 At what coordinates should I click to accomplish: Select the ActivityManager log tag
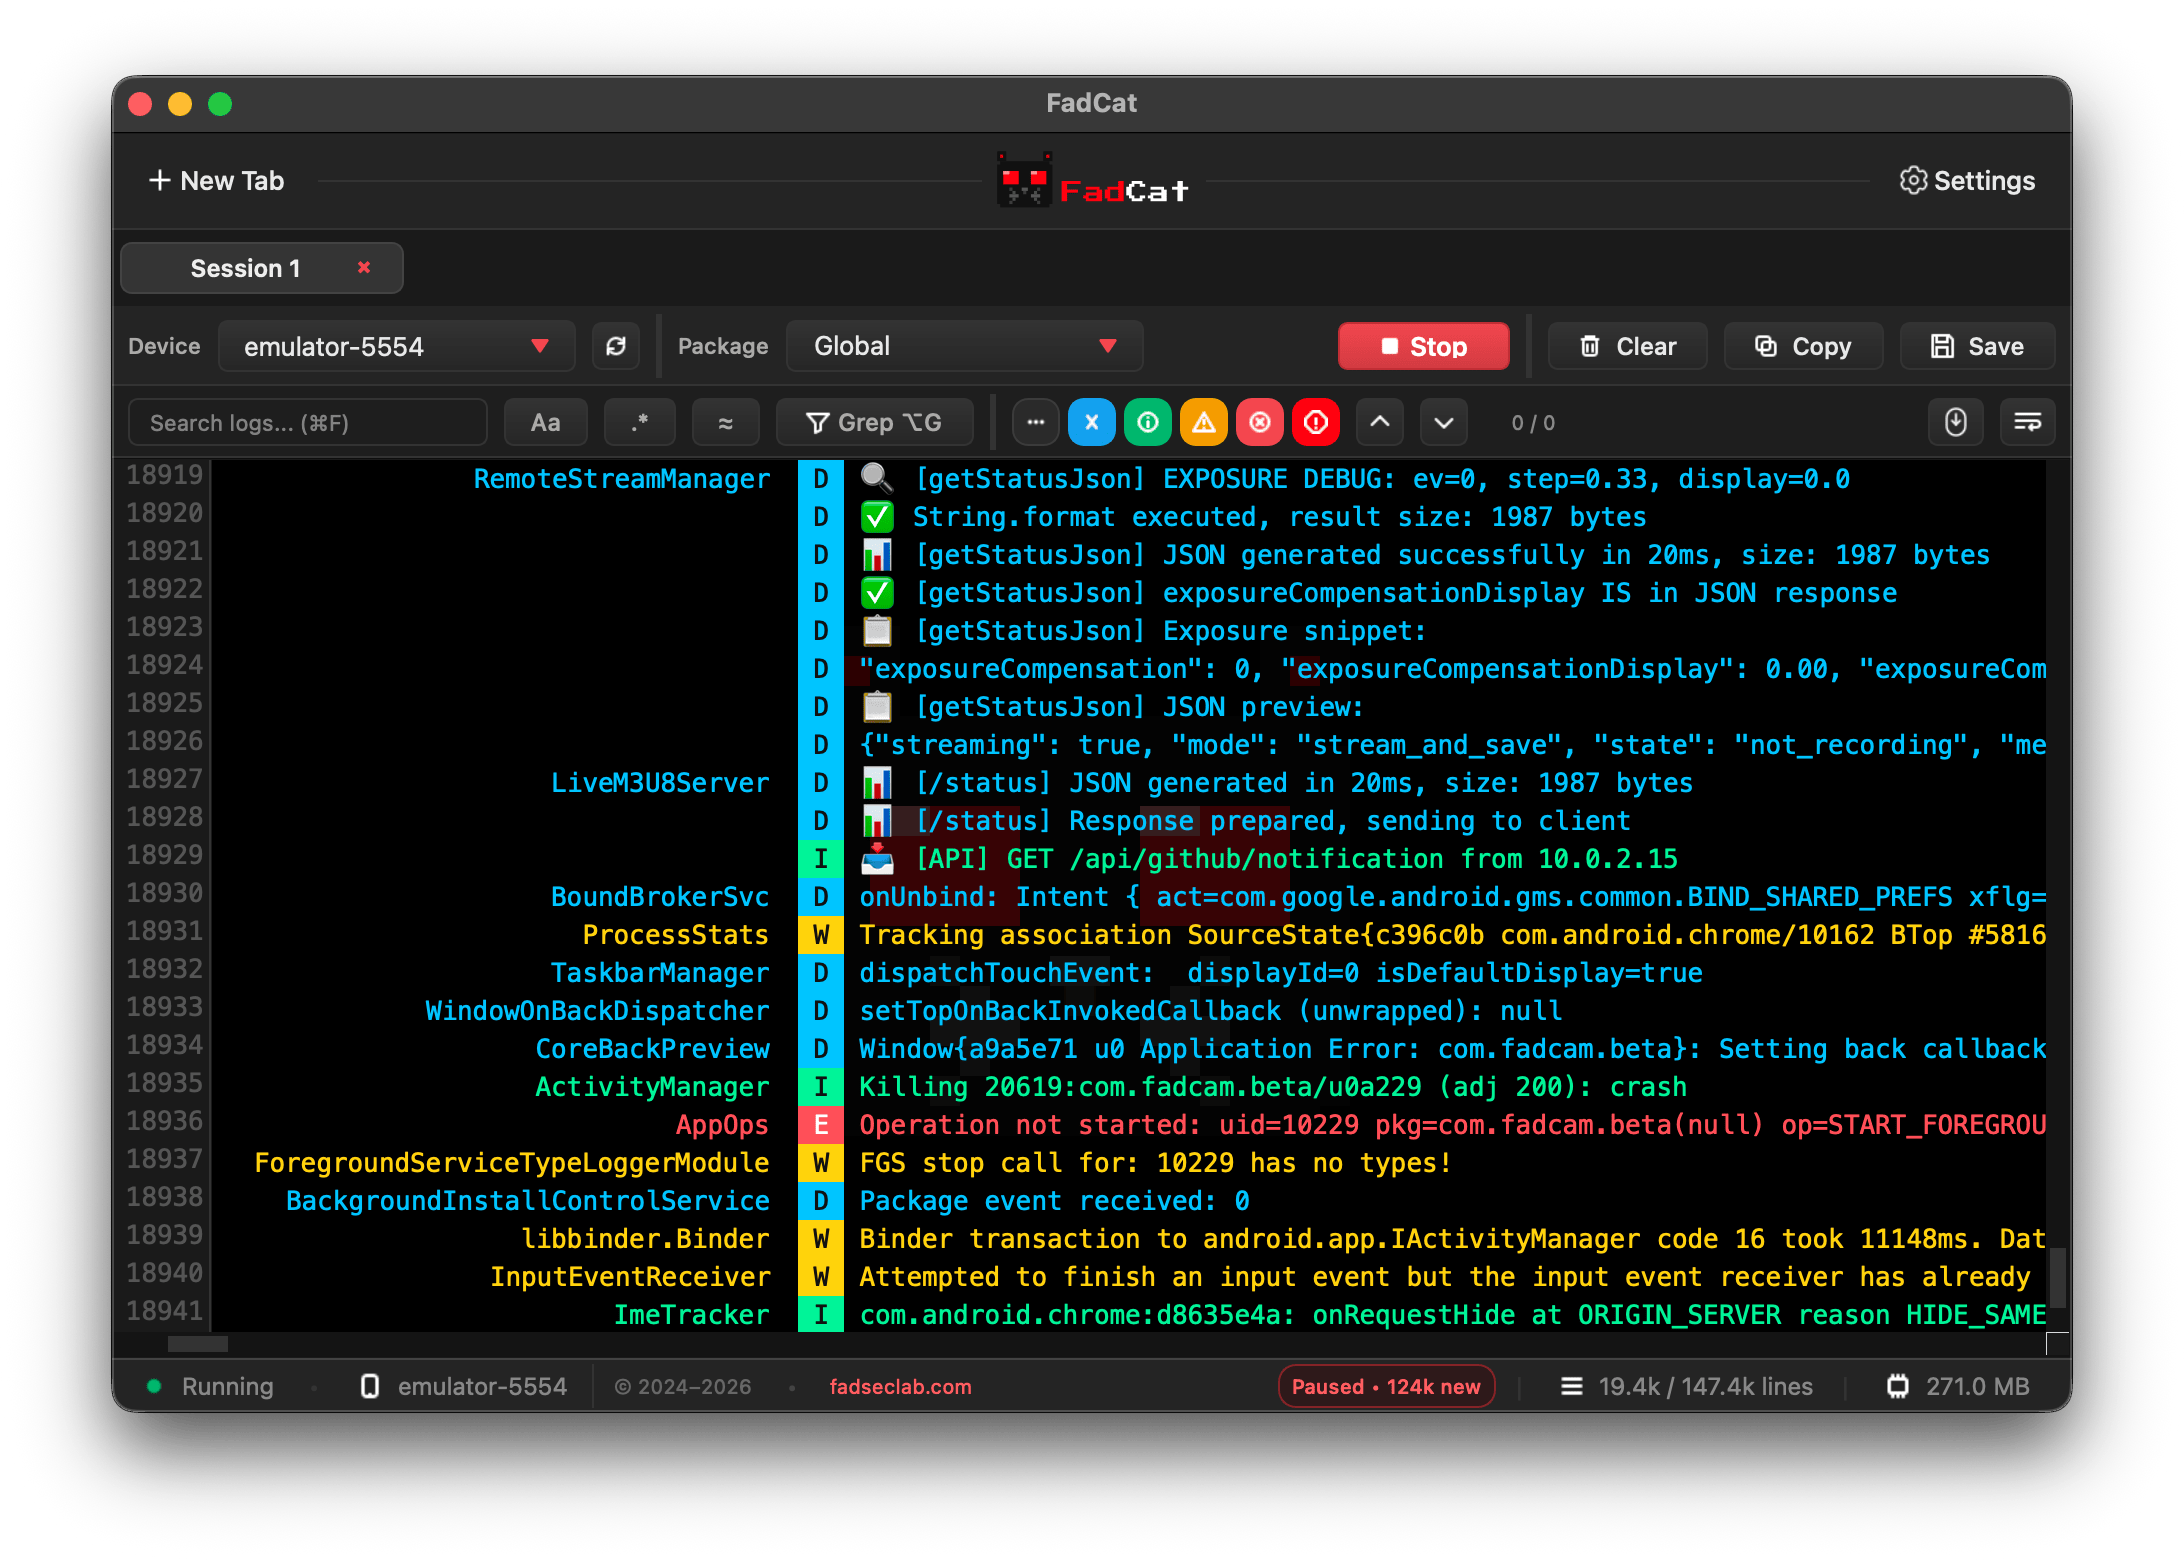652,1087
